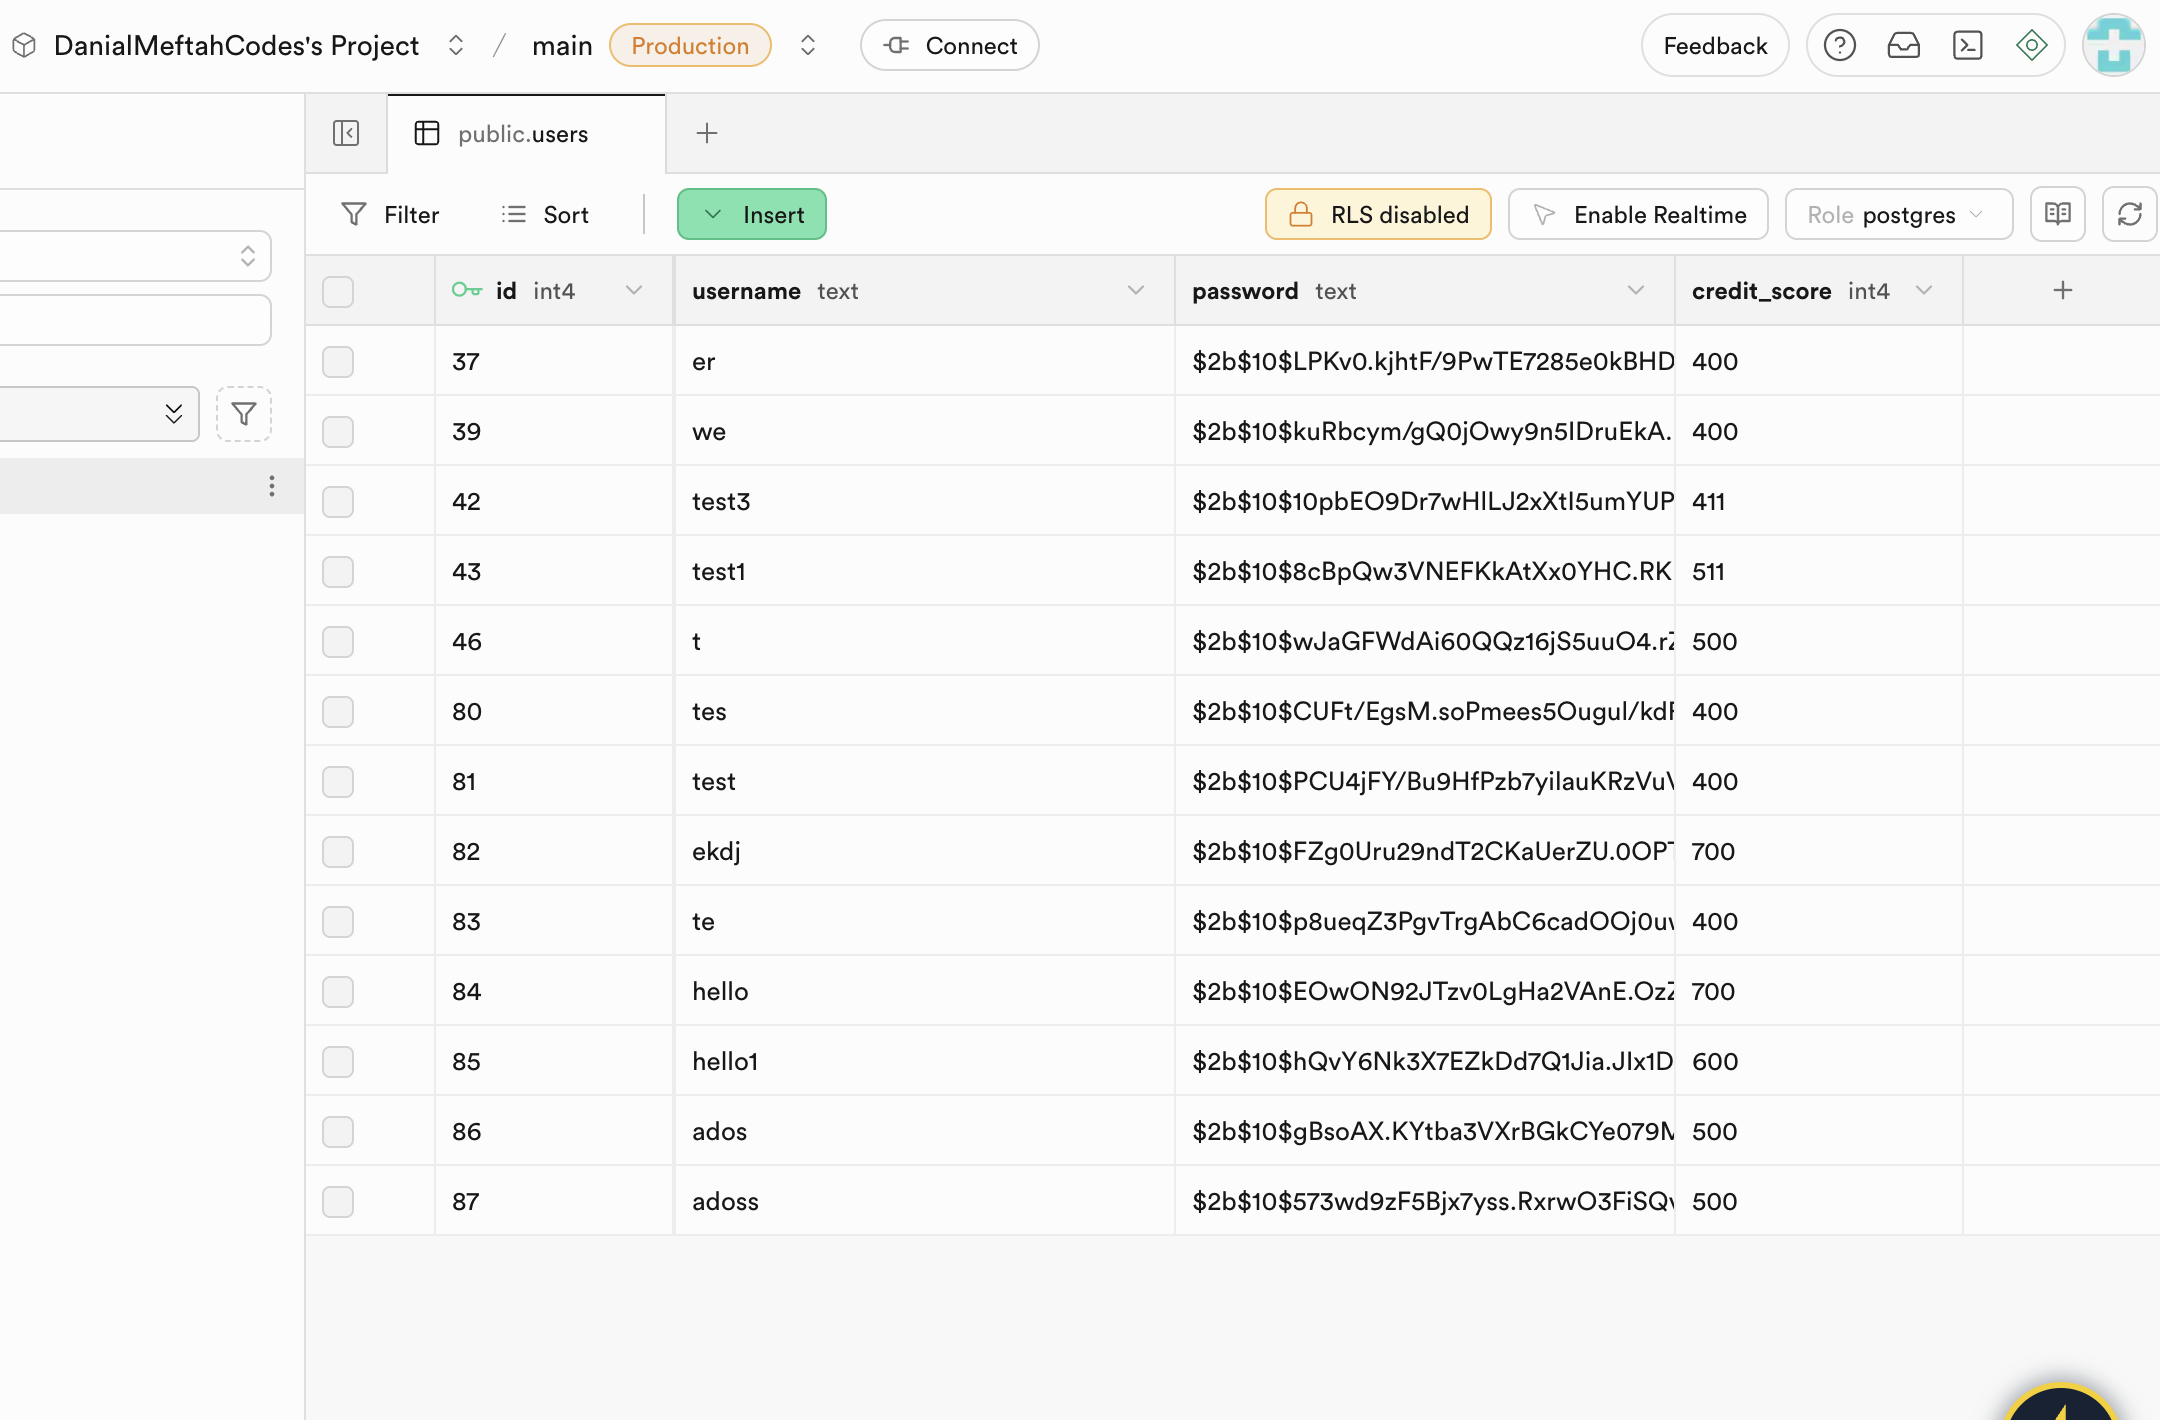Click the dashed filter icon in sidebar
Viewport: 2160px width, 1420px height.
pos(244,414)
